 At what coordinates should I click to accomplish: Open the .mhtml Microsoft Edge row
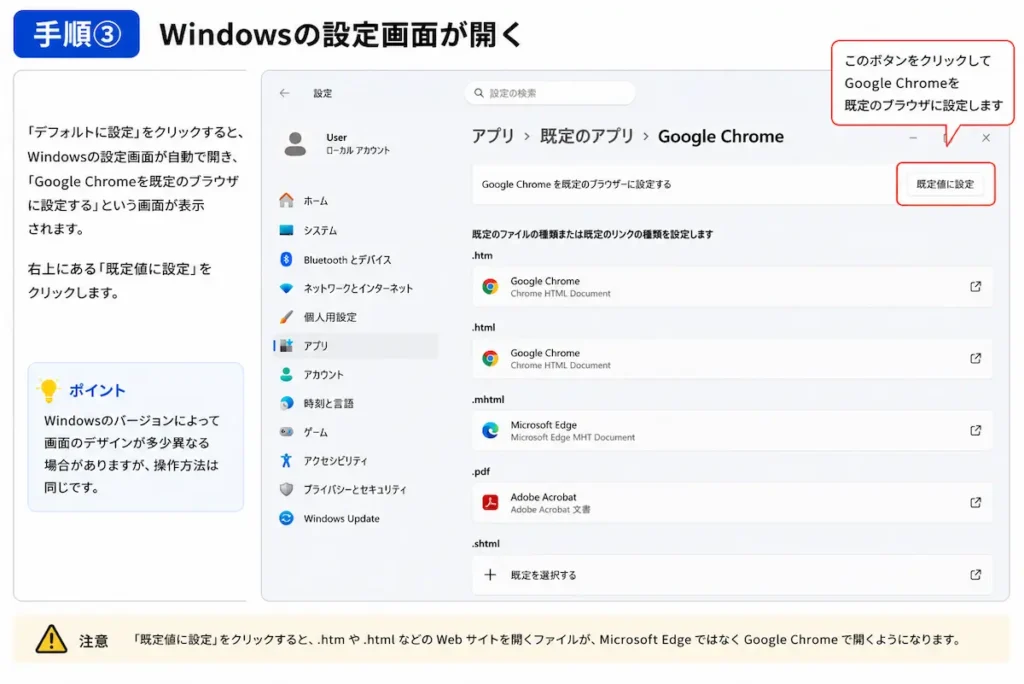click(x=732, y=431)
